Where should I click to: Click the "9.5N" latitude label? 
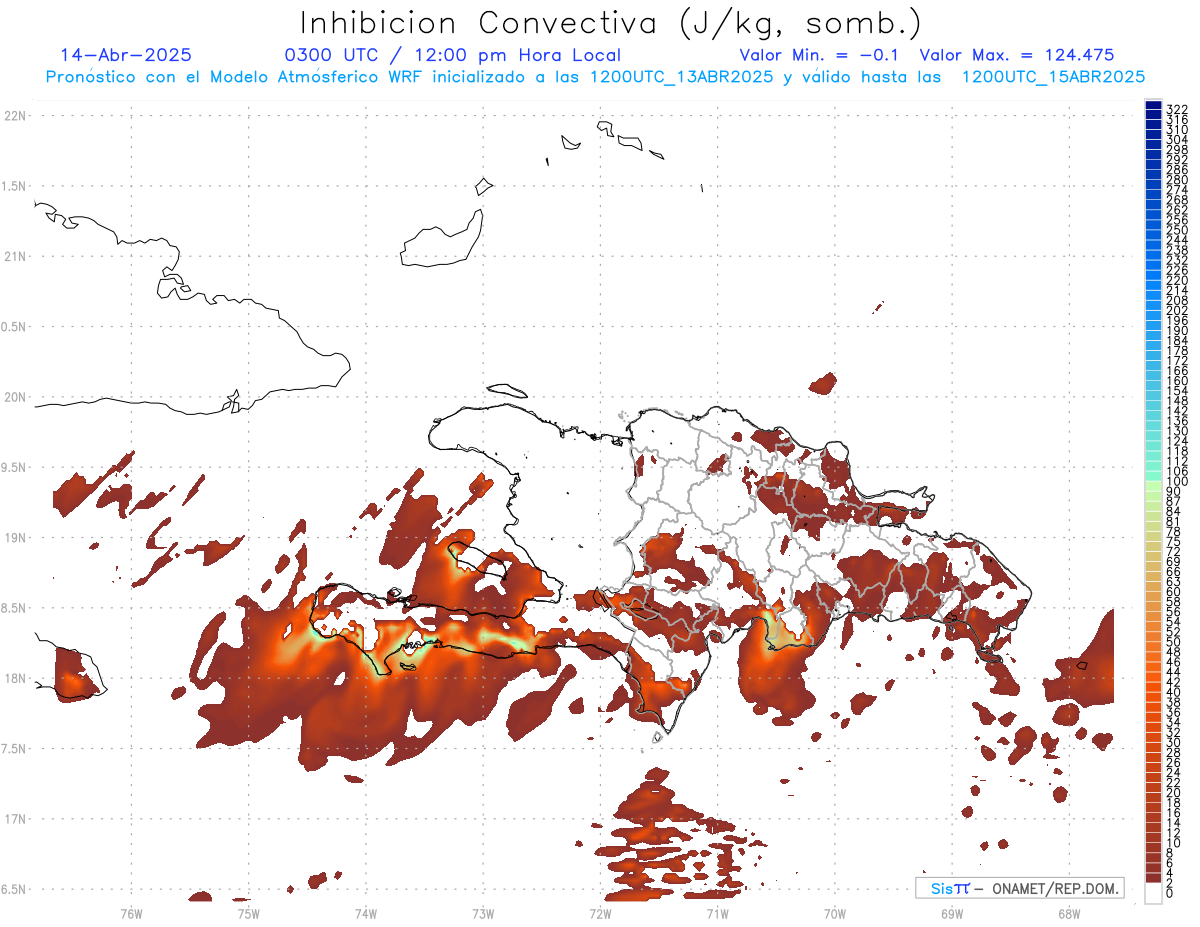[x=14, y=467]
